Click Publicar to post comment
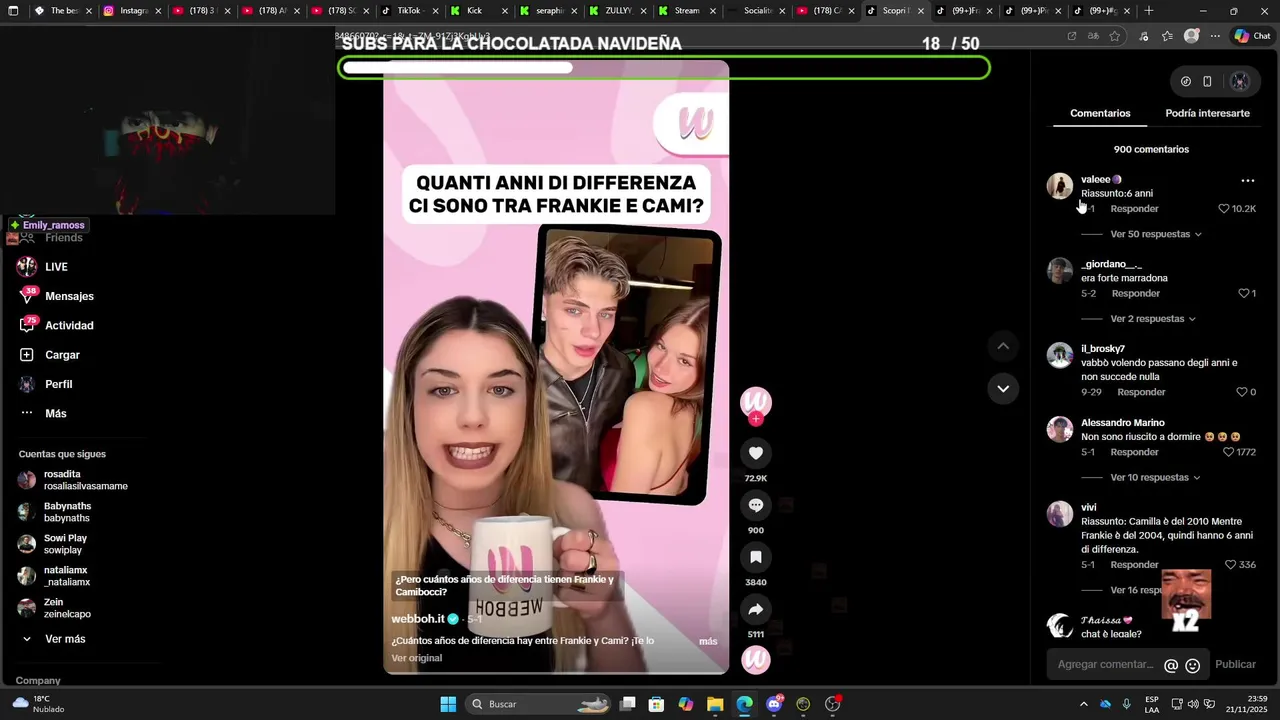The width and height of the screenshot is (1280, 720). (1235, 665)
